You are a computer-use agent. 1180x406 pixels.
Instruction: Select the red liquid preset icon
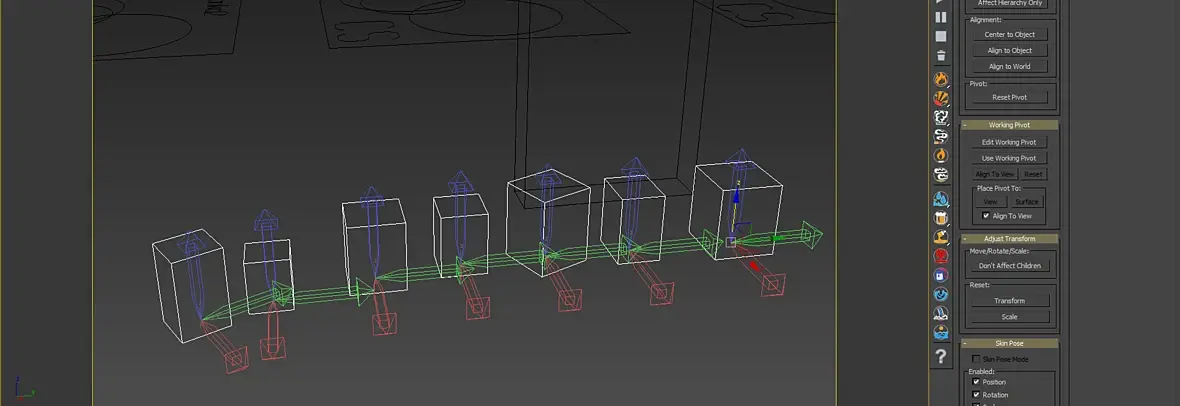tap(941, 256)
